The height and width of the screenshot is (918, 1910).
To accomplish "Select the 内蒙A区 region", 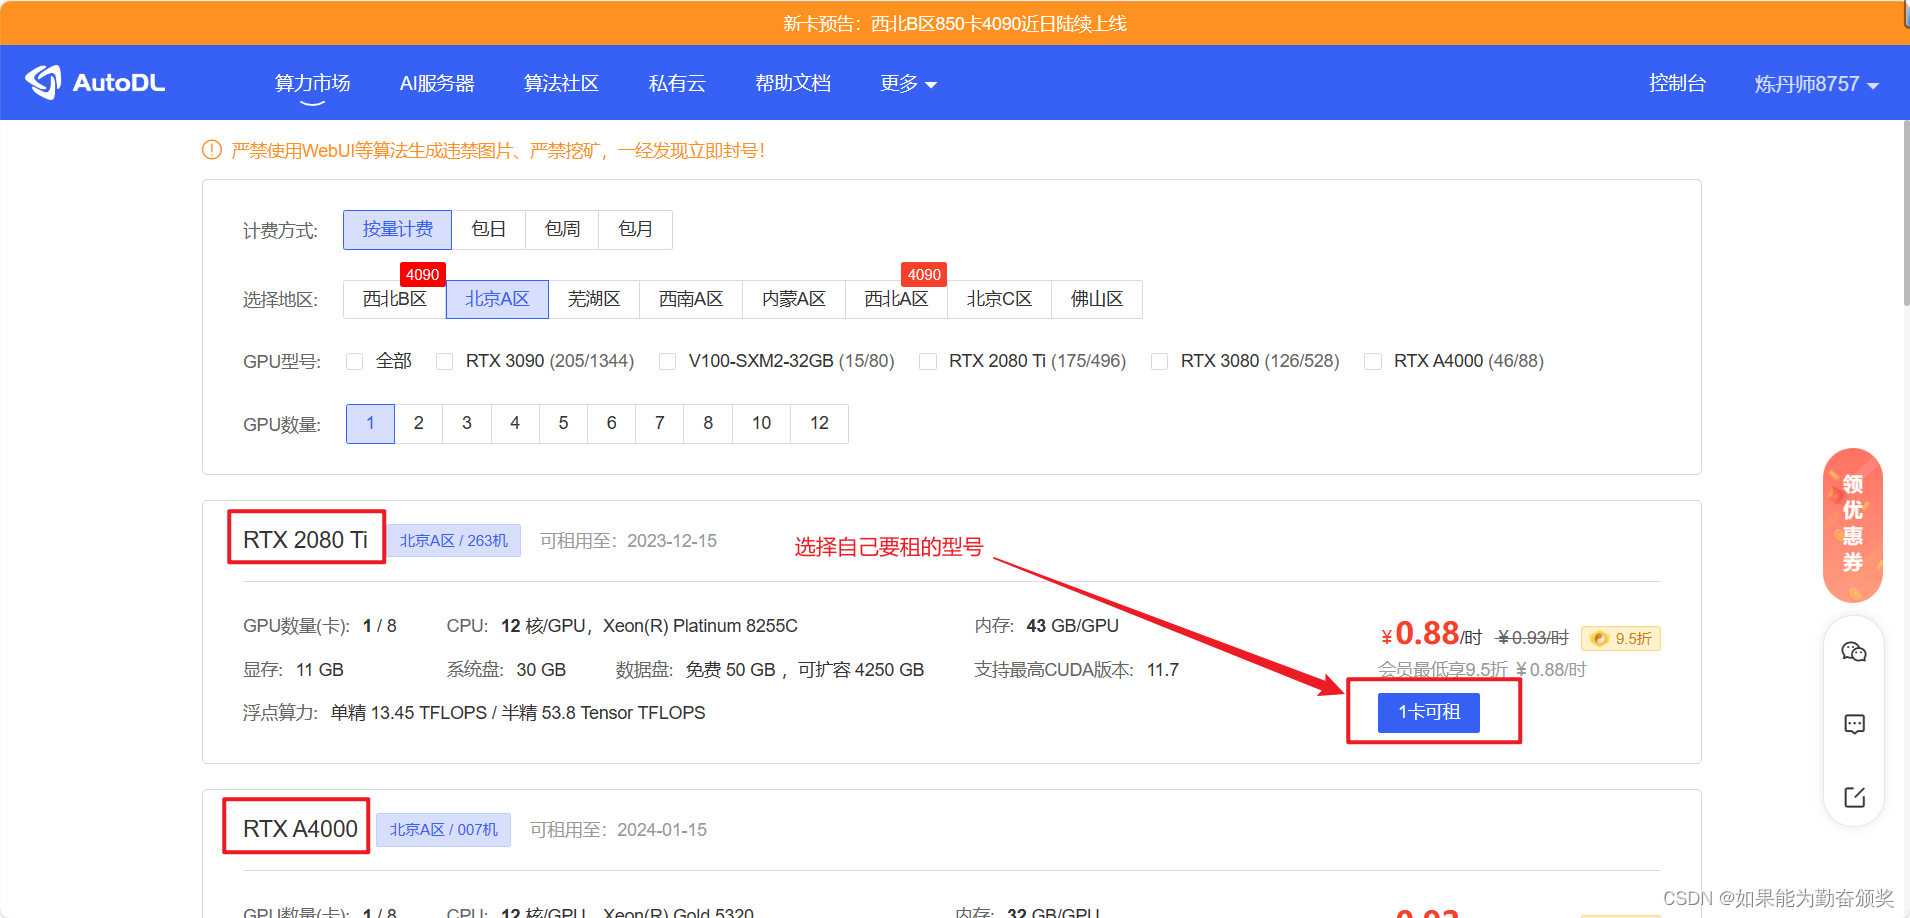I will 794,299.
